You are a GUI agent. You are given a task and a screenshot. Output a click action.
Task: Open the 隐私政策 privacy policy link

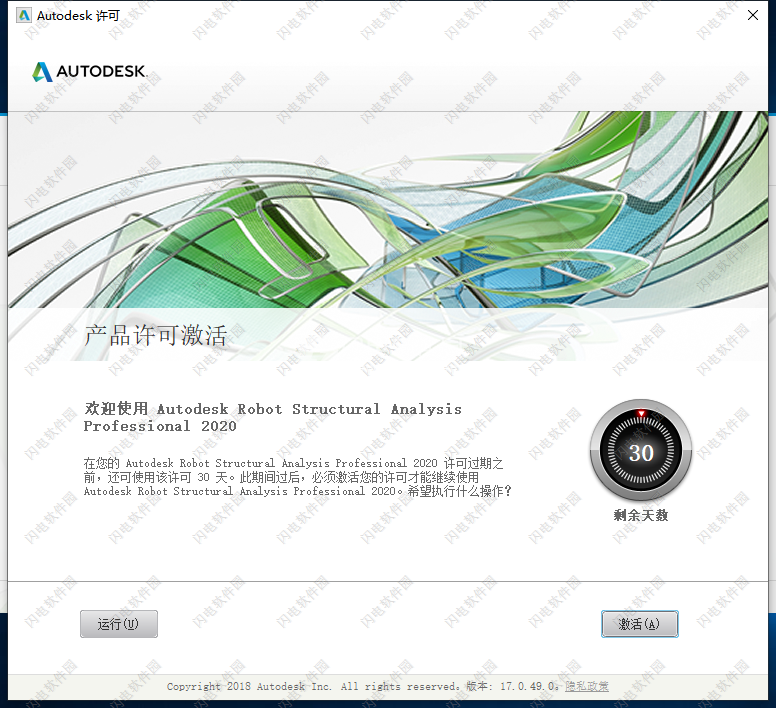point(587,686)
